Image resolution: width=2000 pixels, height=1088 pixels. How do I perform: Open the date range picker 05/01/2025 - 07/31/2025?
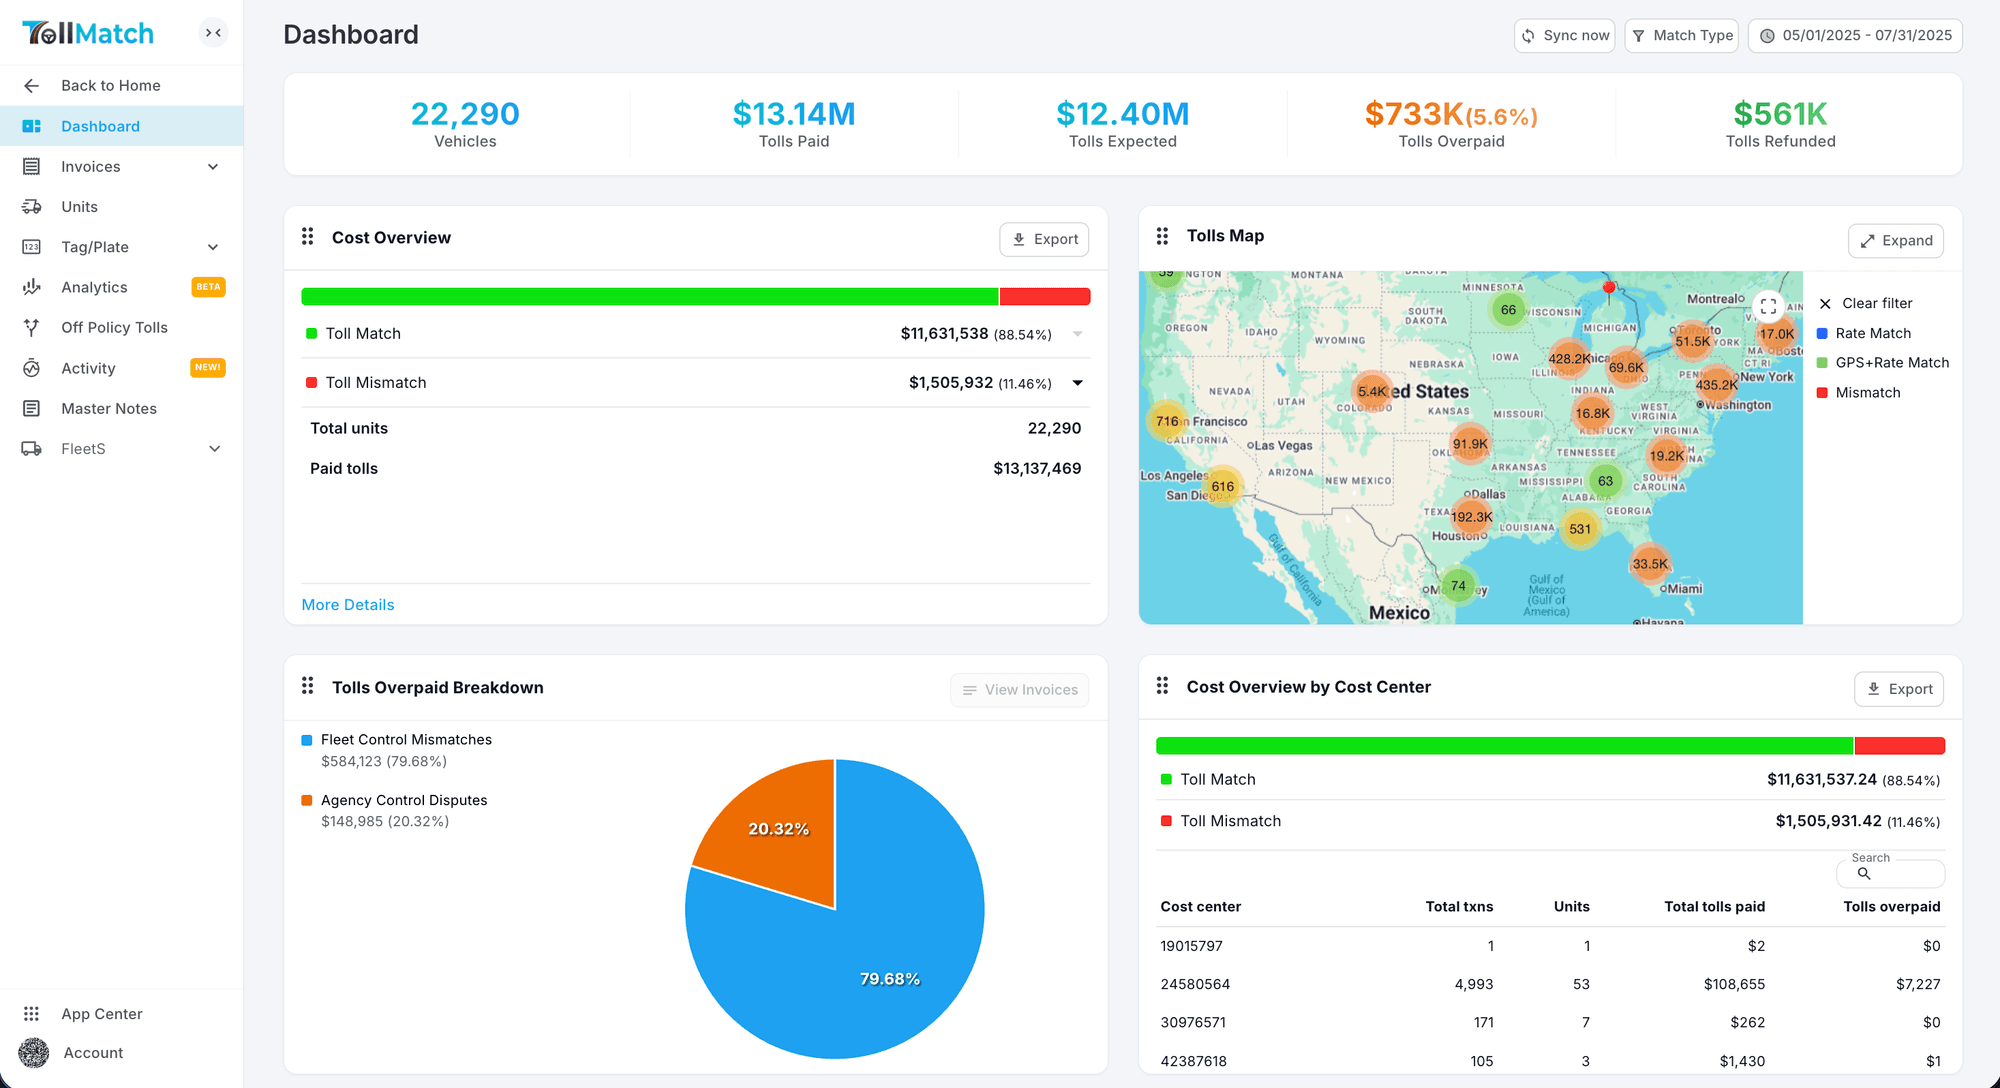[x=1855, y=36]
